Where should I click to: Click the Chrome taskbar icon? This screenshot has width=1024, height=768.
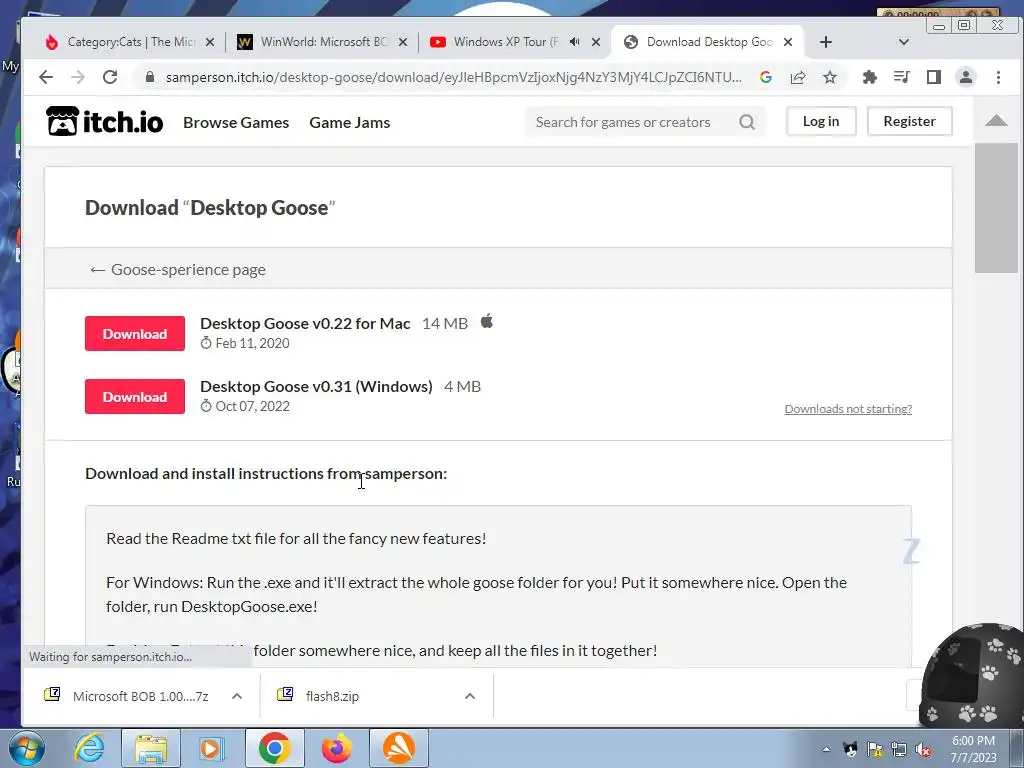click(274, 748)
